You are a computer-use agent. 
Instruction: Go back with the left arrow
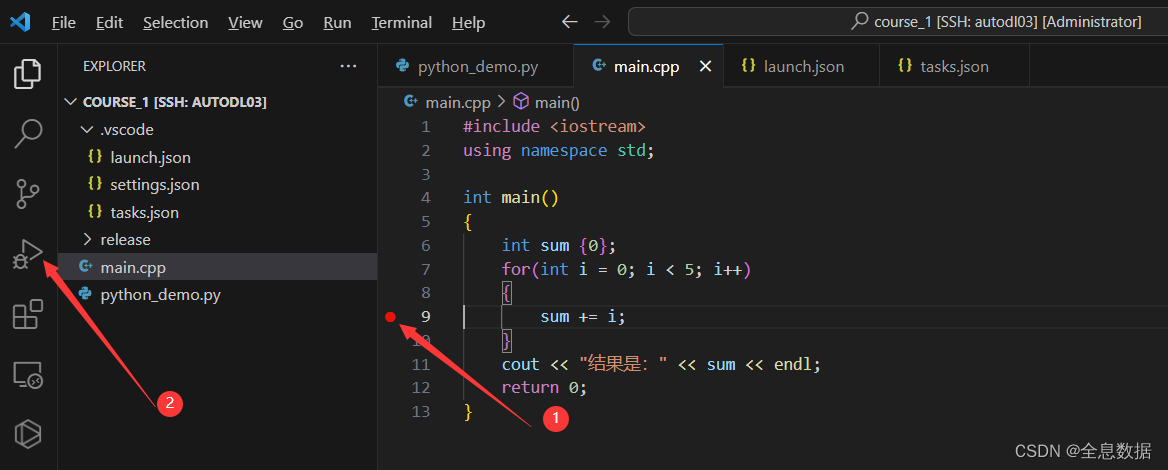[570, 22]
